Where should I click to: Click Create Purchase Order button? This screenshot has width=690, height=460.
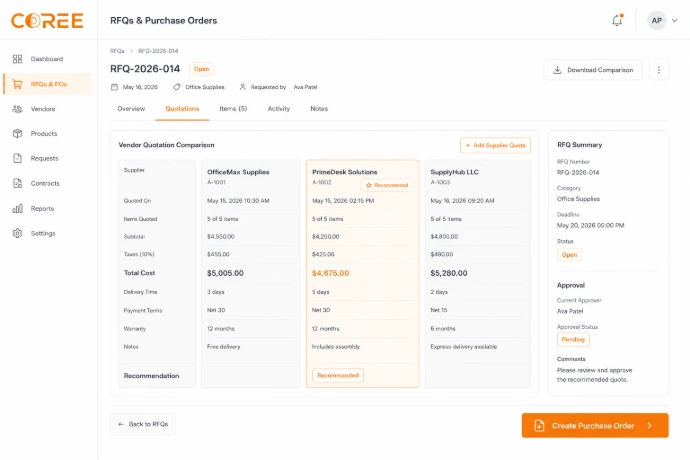point(595,426)
